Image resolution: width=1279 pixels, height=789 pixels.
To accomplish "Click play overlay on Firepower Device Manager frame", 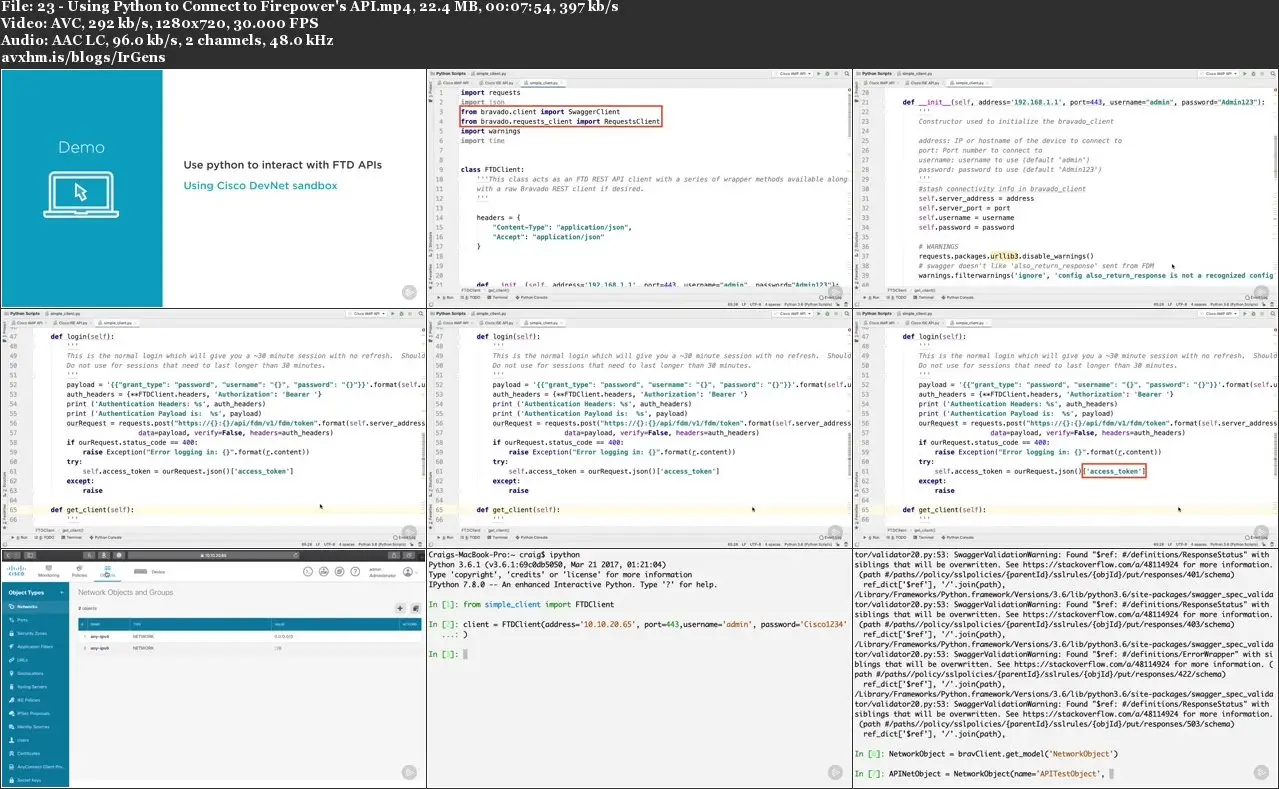I will [409, 772].
